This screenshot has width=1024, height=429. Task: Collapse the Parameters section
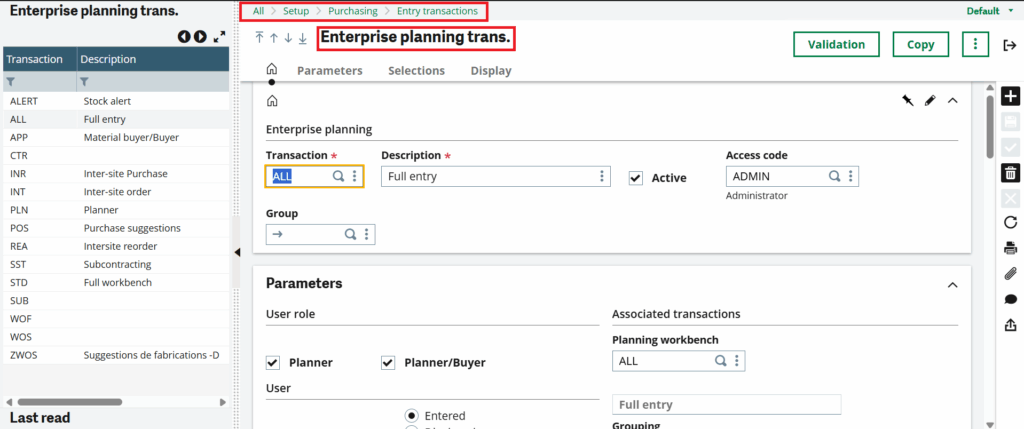[951, 284]
